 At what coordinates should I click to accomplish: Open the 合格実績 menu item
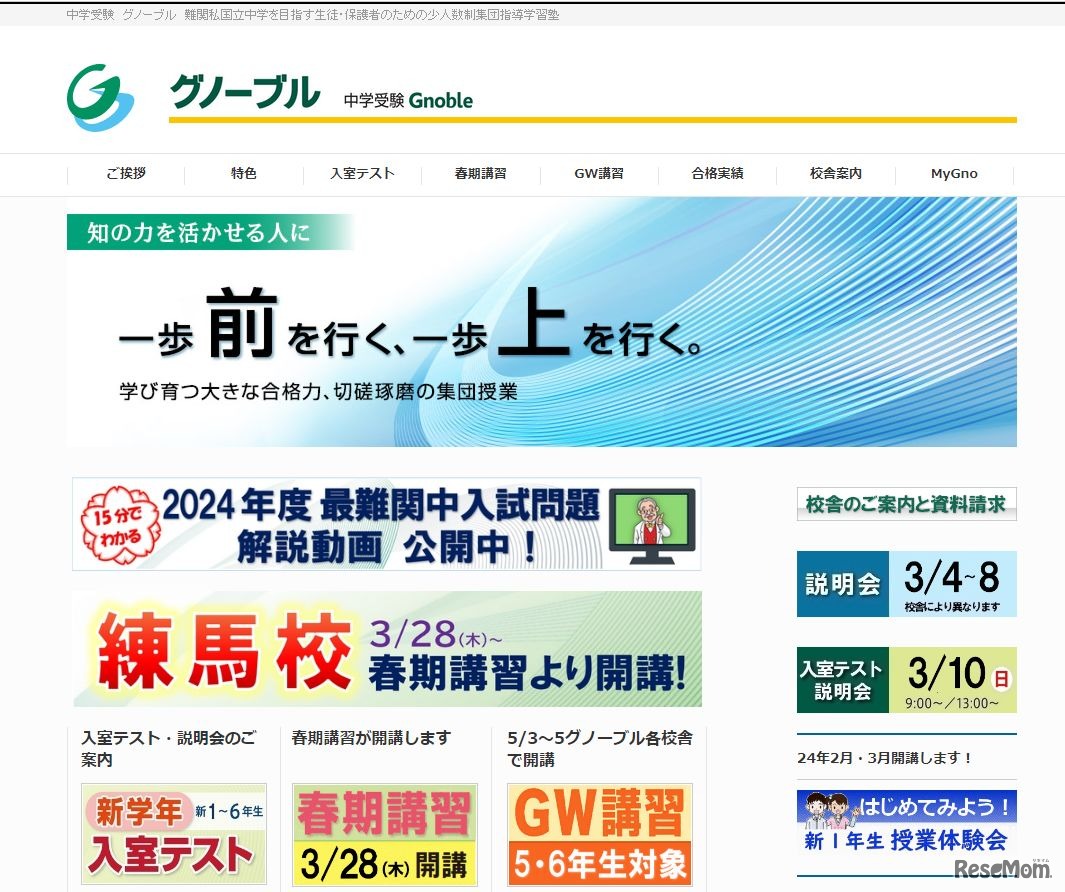(x=717, y=173)
